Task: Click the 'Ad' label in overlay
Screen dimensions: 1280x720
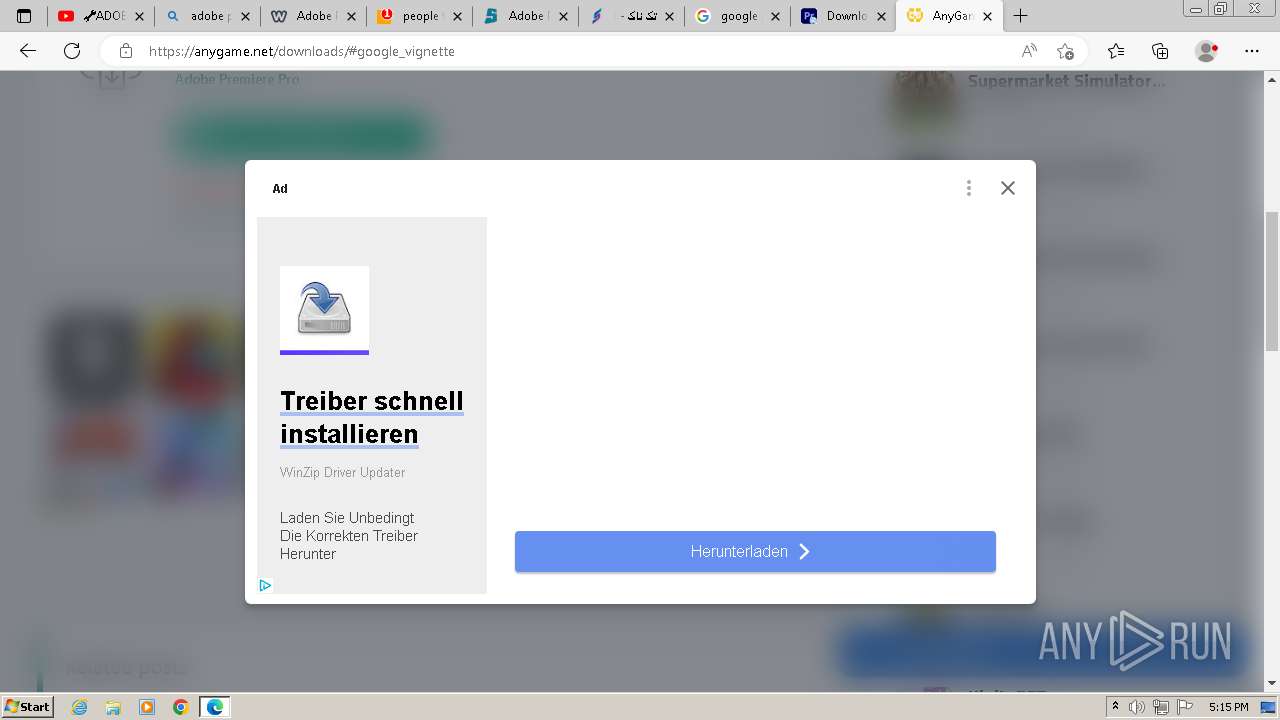Action: pos(280,188)
